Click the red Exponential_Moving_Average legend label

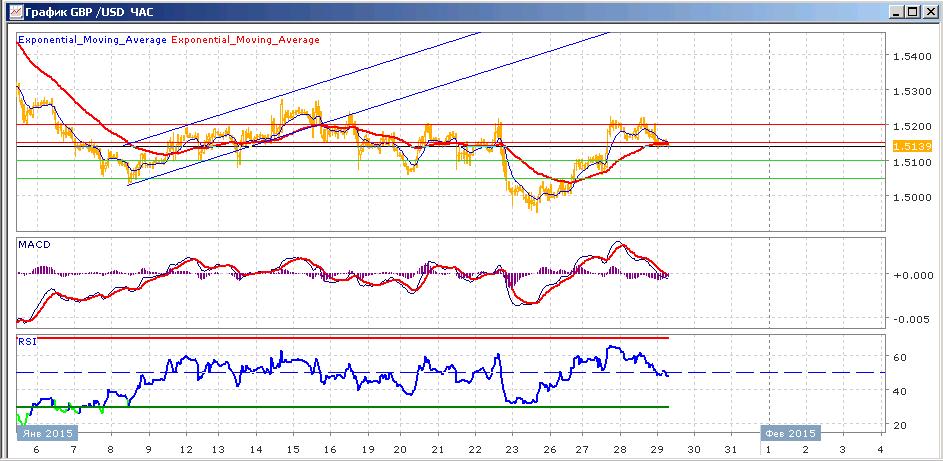click(x=245, y=40)
